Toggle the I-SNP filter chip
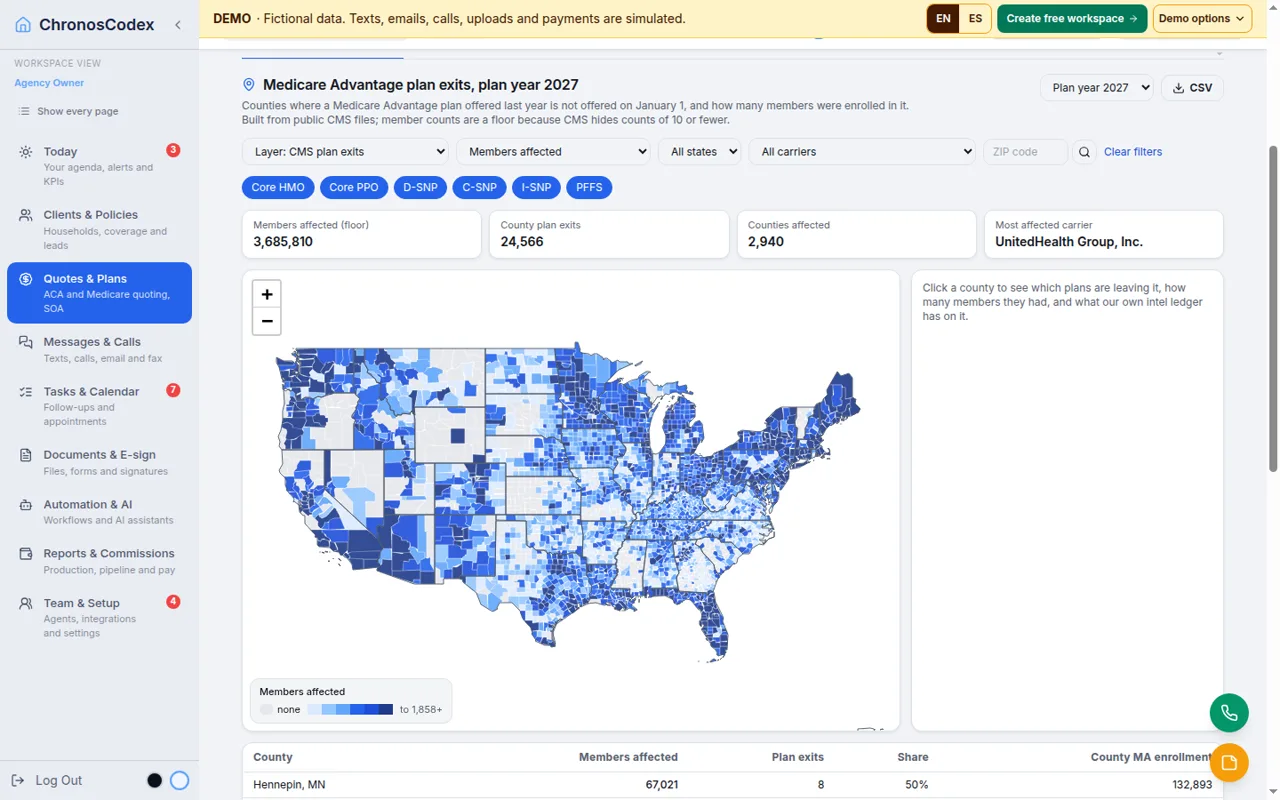1280x800 pixels. pos(536,187)
